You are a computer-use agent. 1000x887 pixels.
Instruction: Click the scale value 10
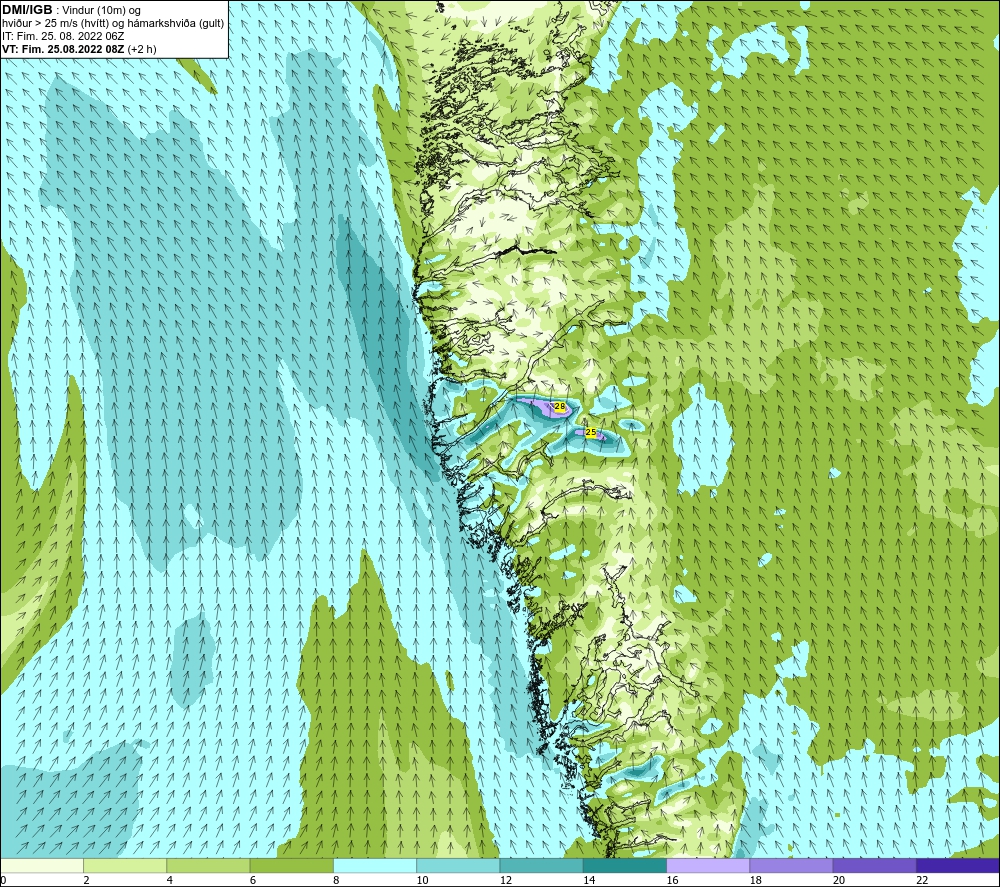point(422,880)
